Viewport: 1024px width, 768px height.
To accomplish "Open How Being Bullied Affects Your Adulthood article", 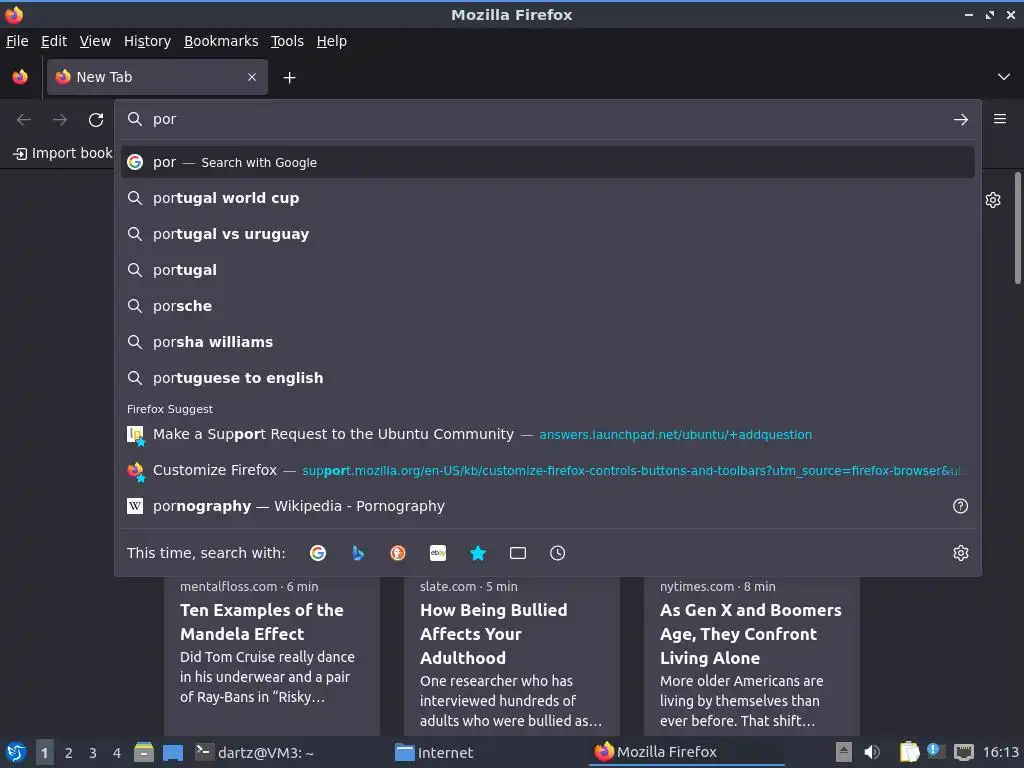I will click(512, 655).
